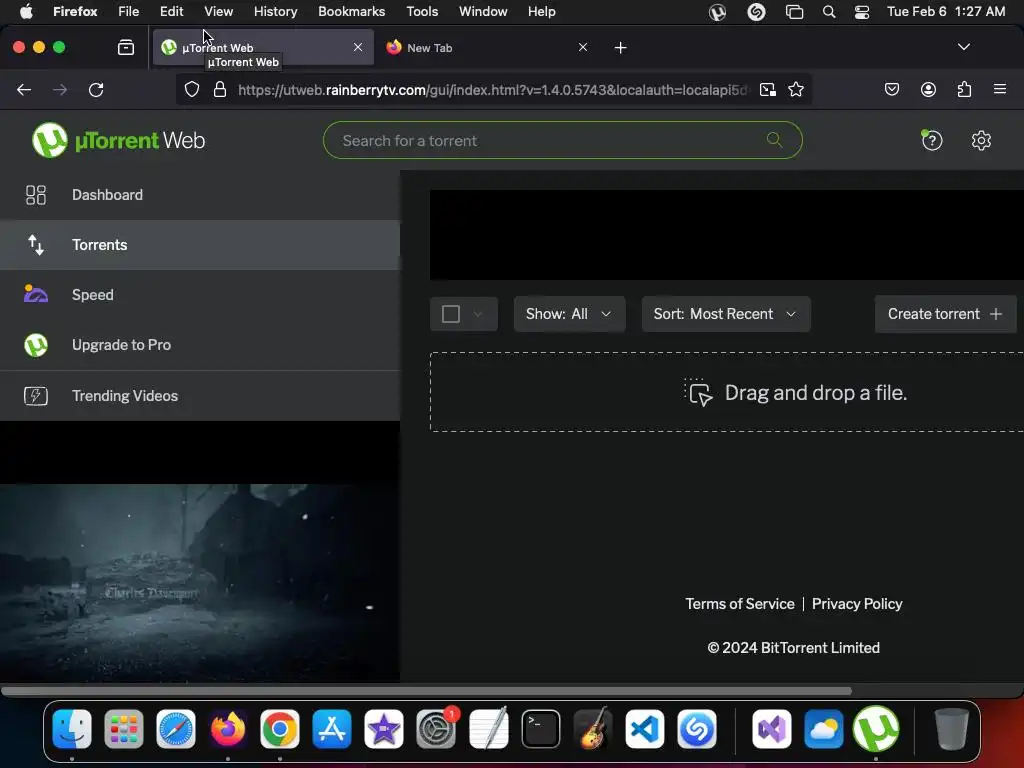Go back one page

click(x=24, y=89)
